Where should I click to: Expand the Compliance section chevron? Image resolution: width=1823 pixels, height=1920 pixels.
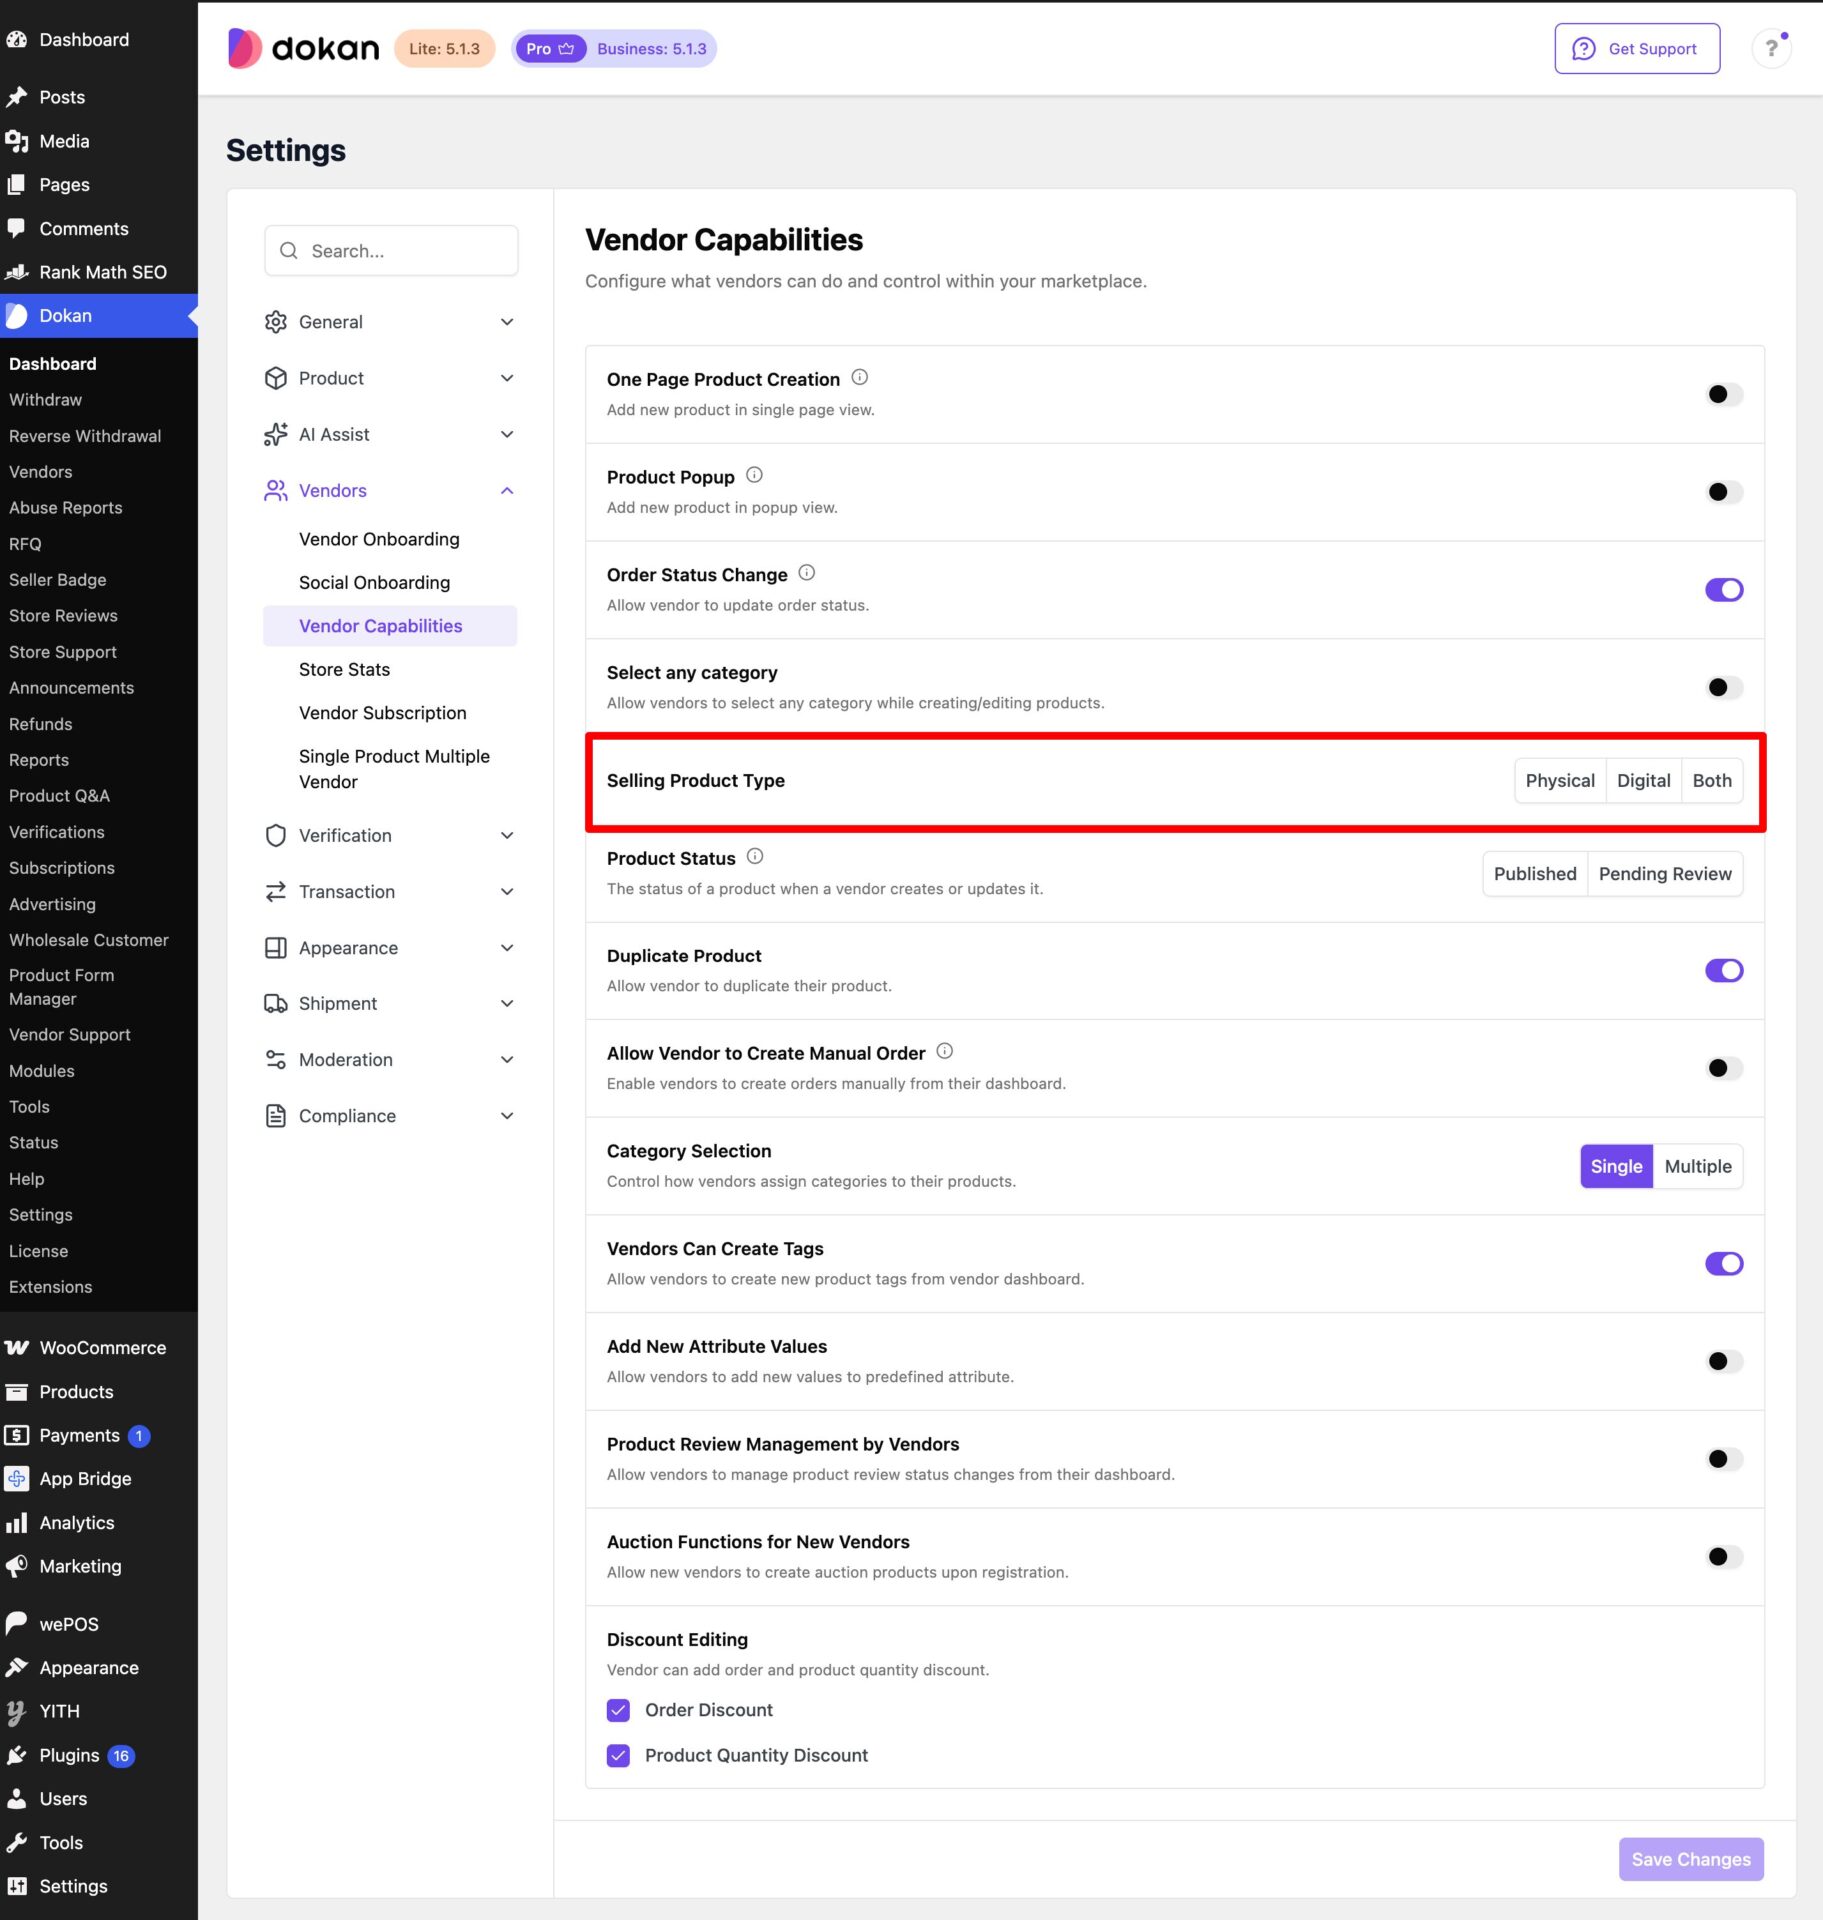coord(507,1115)
